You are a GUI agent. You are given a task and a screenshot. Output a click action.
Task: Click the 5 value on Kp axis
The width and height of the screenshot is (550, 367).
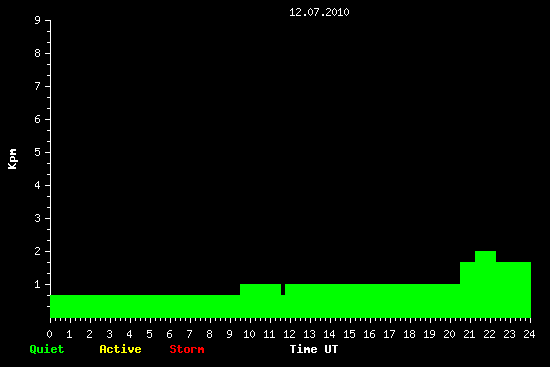coord(38,152)
